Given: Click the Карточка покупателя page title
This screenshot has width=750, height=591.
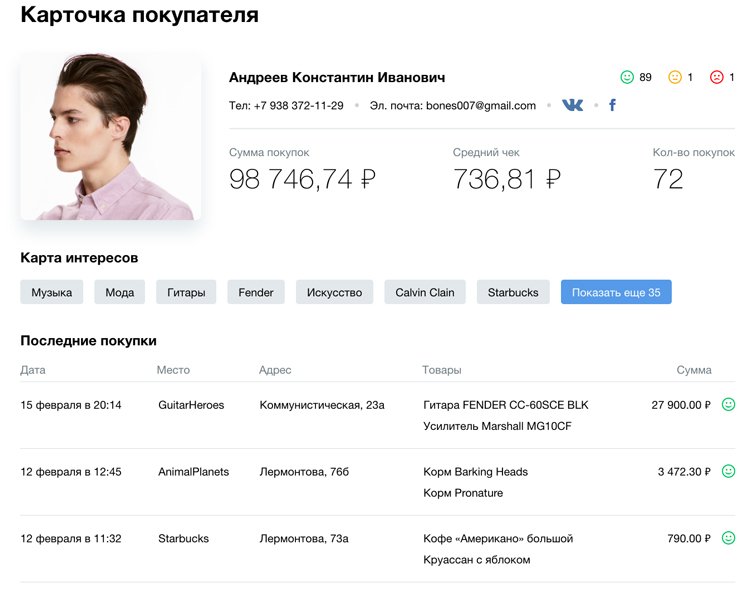Looking at the screenshot, I should click(x=139, y=15).
